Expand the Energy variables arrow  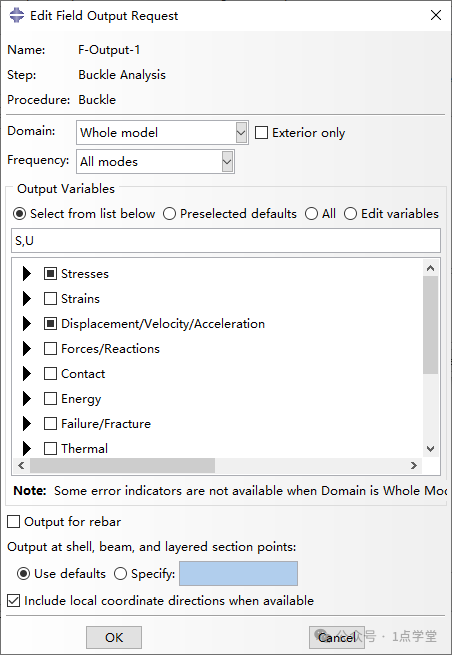[x=27, y=399]
